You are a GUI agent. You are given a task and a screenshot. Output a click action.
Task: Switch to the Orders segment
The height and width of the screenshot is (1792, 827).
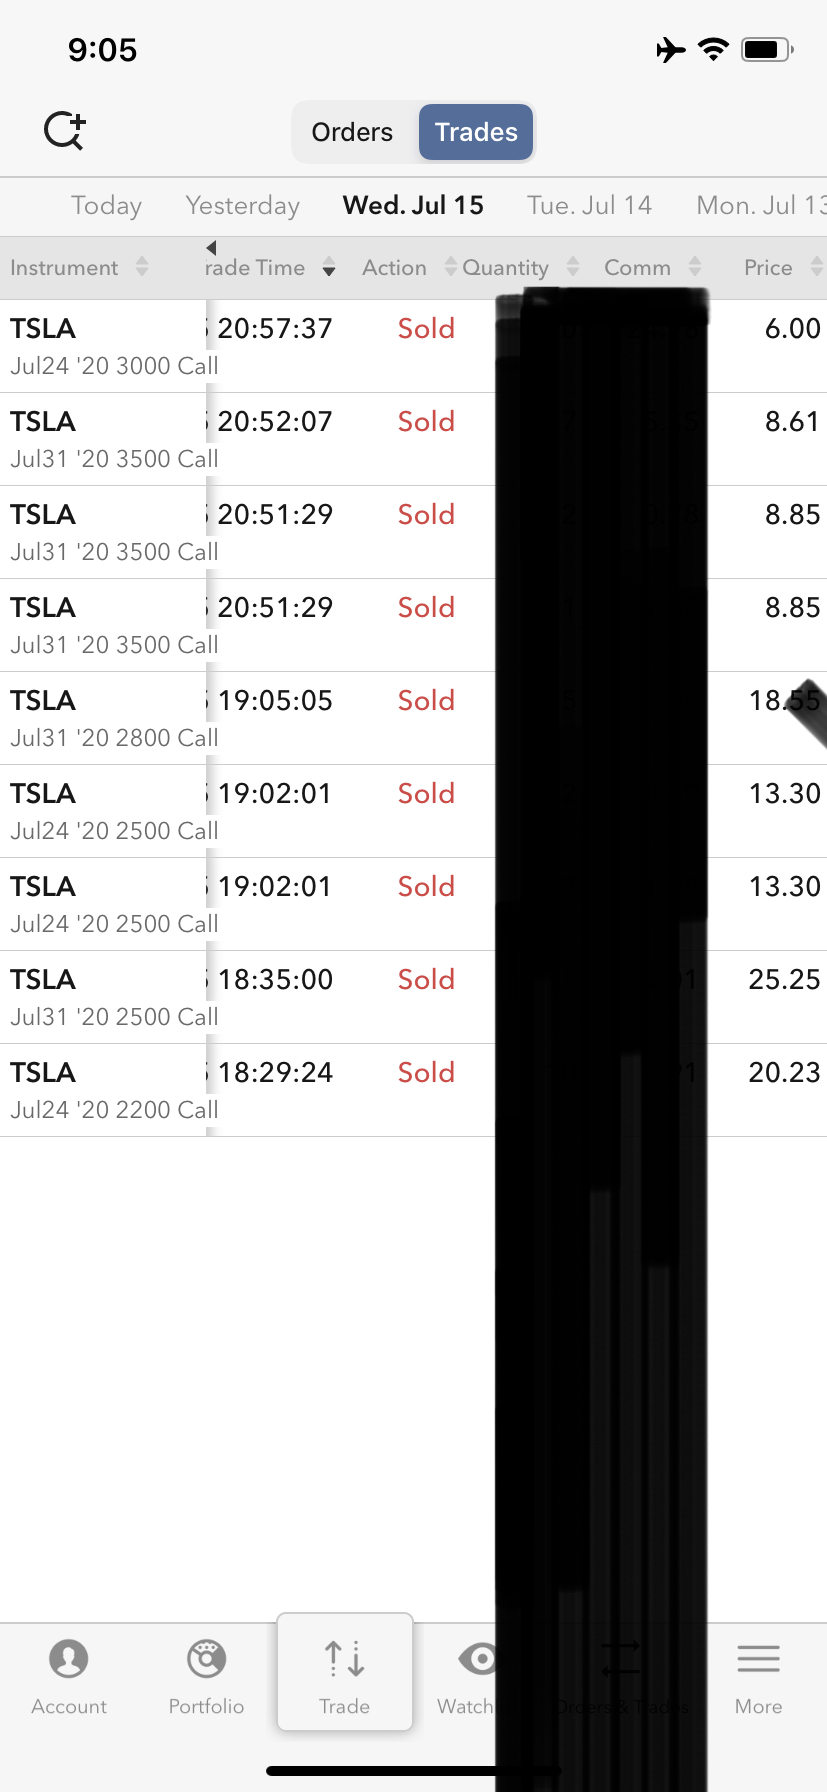coord(352,132)
